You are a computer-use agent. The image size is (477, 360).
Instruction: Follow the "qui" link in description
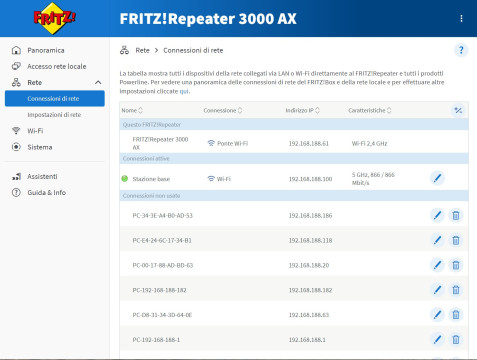[x=184, y=91]
